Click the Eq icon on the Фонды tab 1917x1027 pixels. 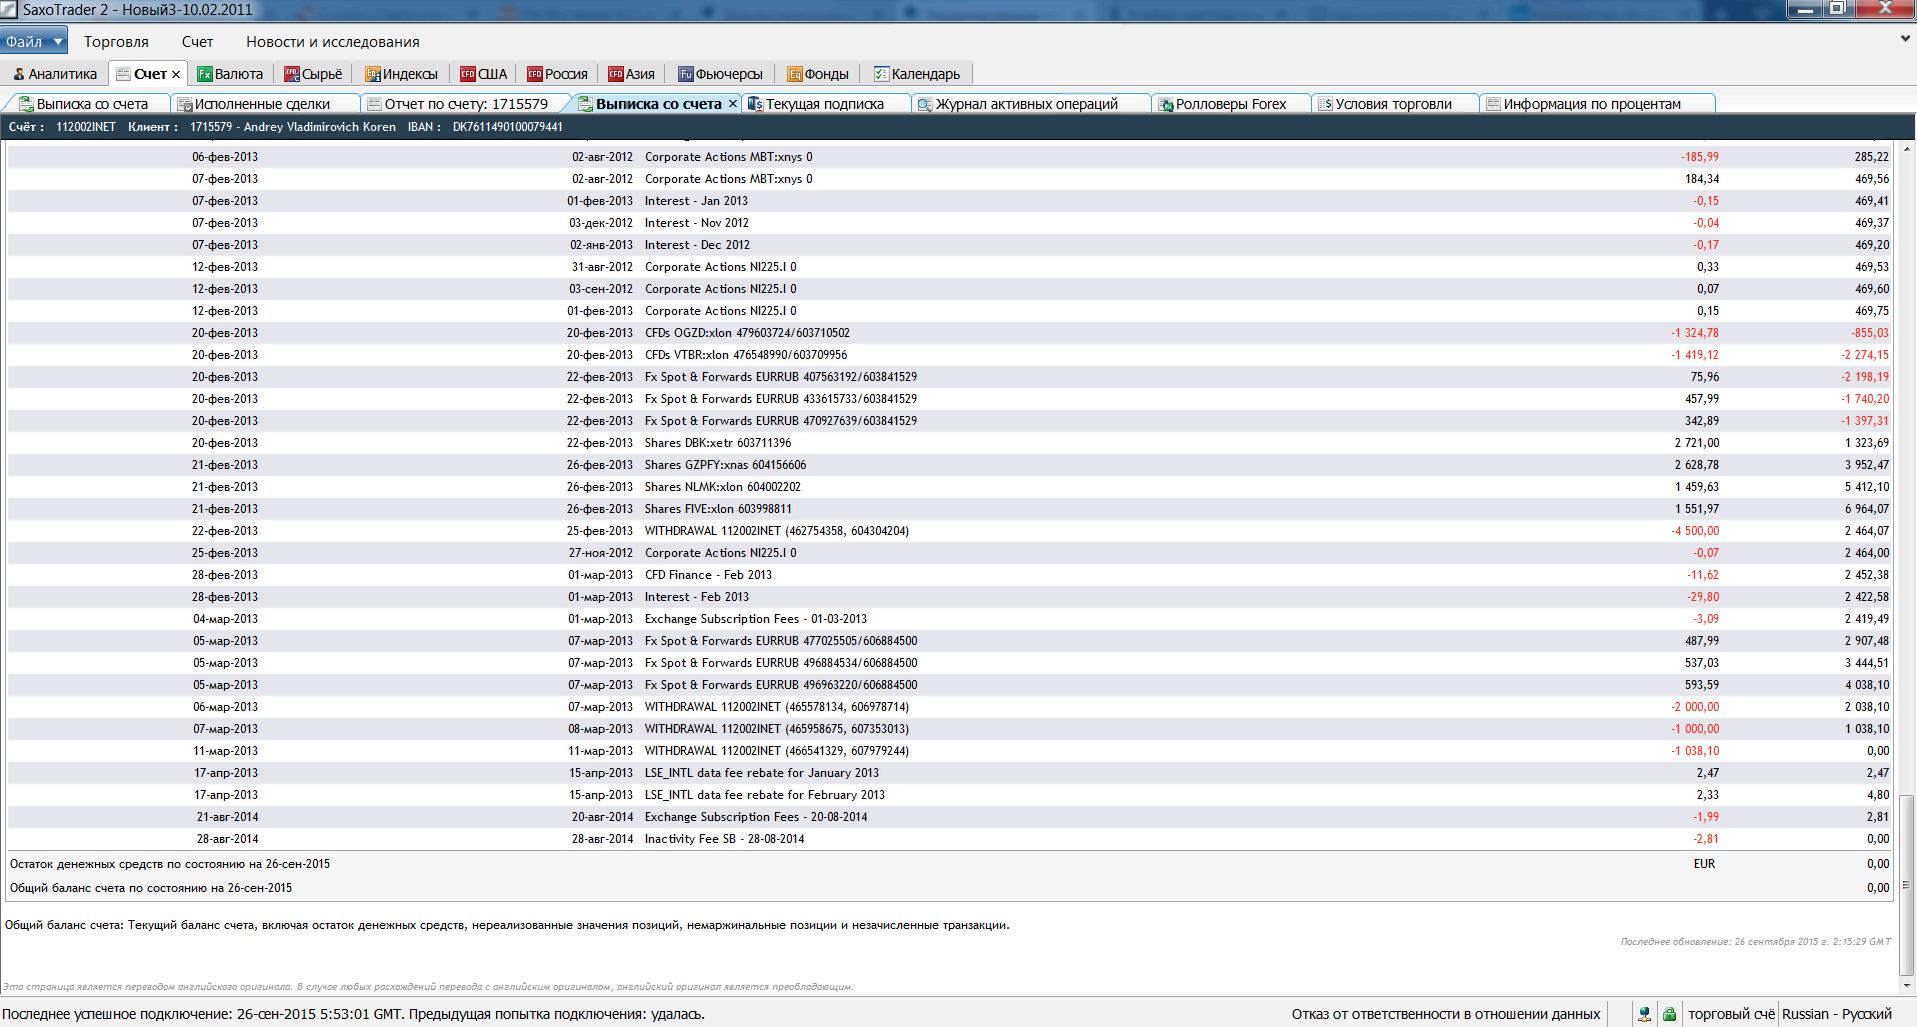(x=795, y=74)
